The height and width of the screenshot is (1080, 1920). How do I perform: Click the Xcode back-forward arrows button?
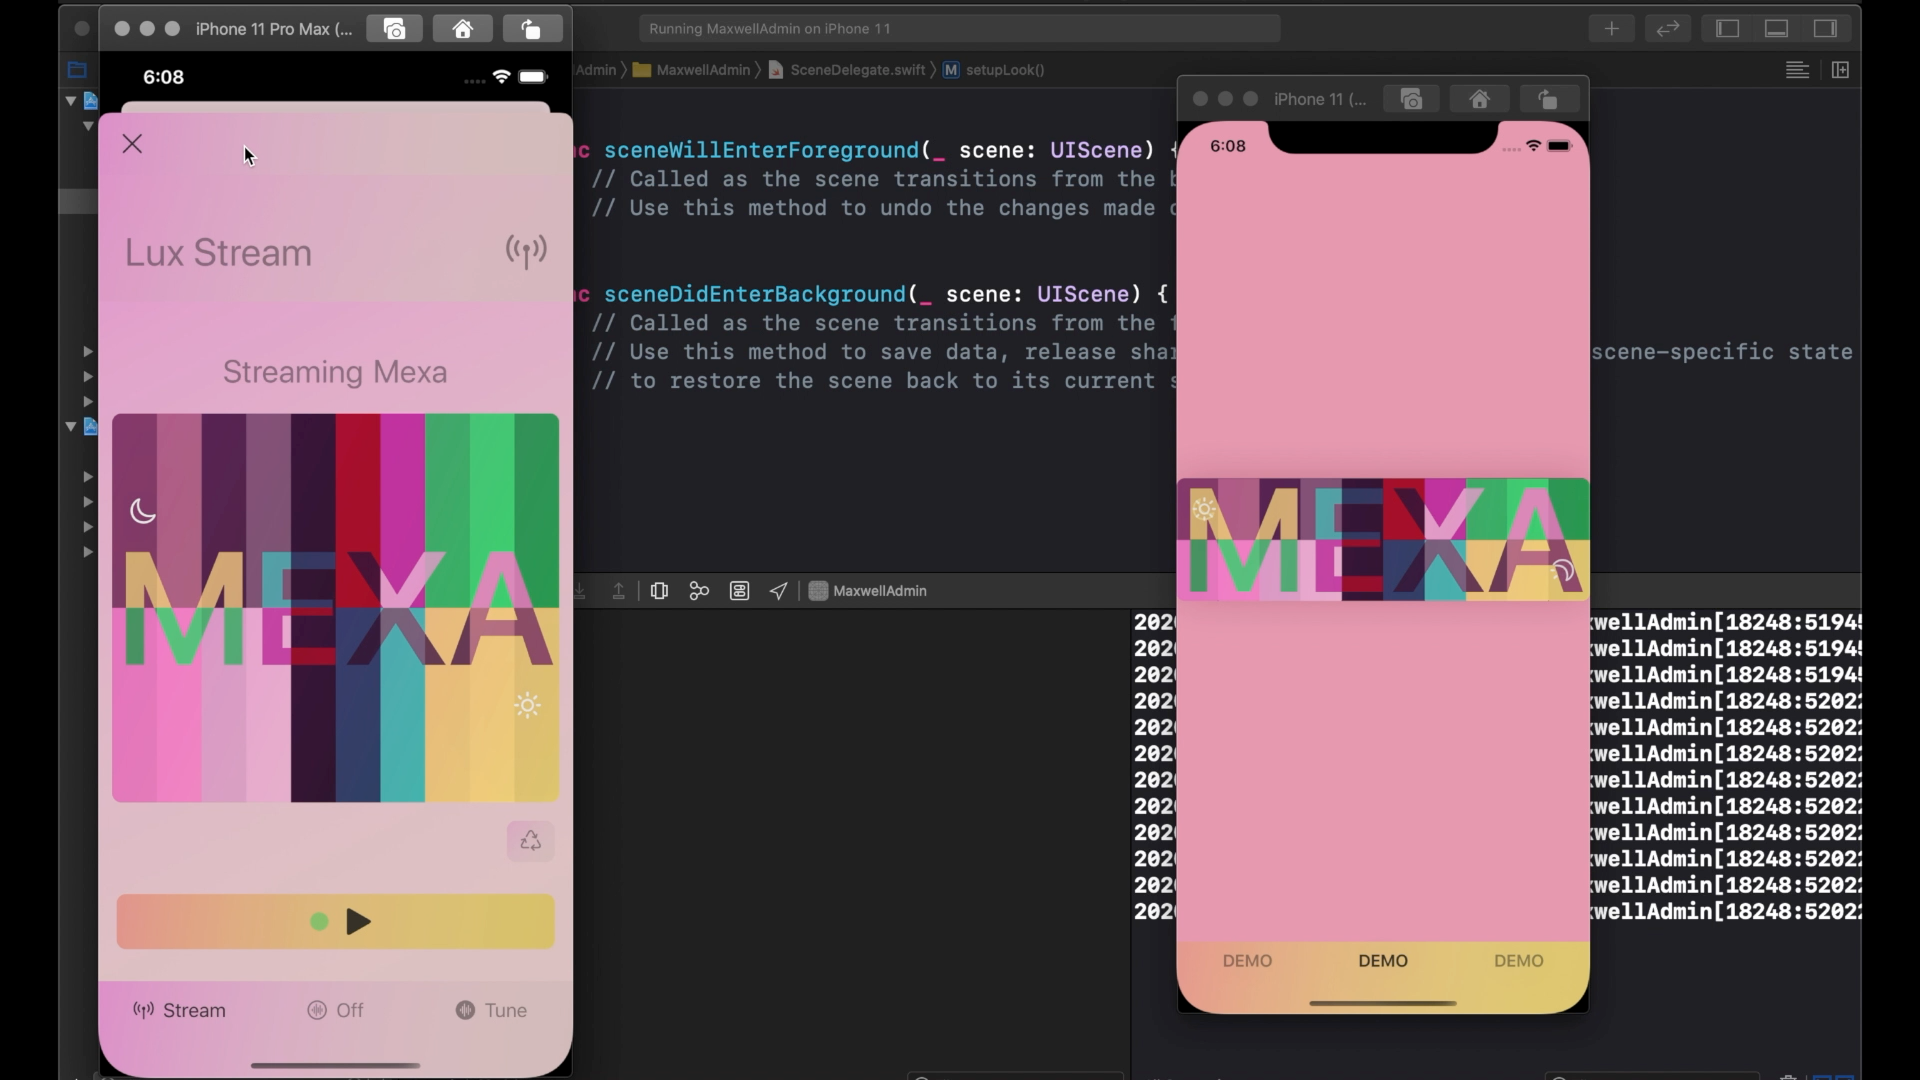click(1667, 29)
